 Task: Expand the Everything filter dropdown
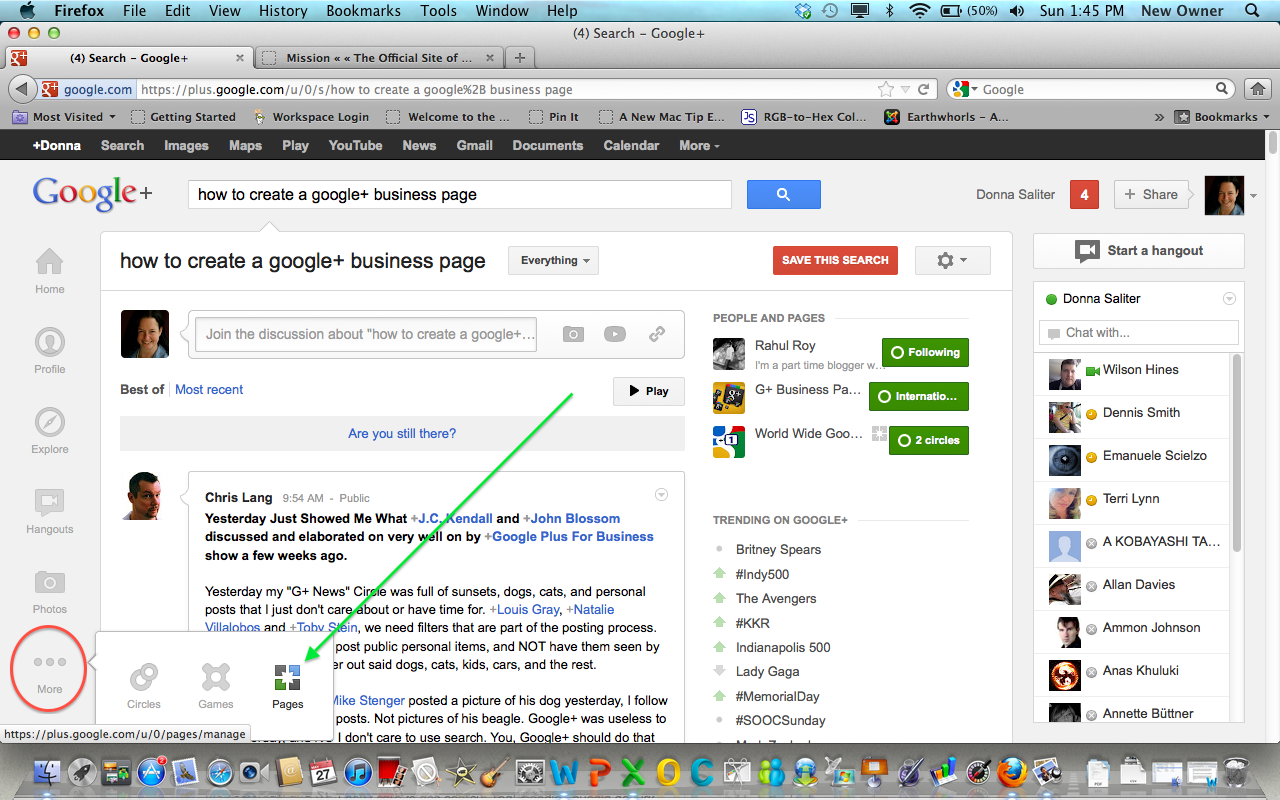click(x=553, y=260)
